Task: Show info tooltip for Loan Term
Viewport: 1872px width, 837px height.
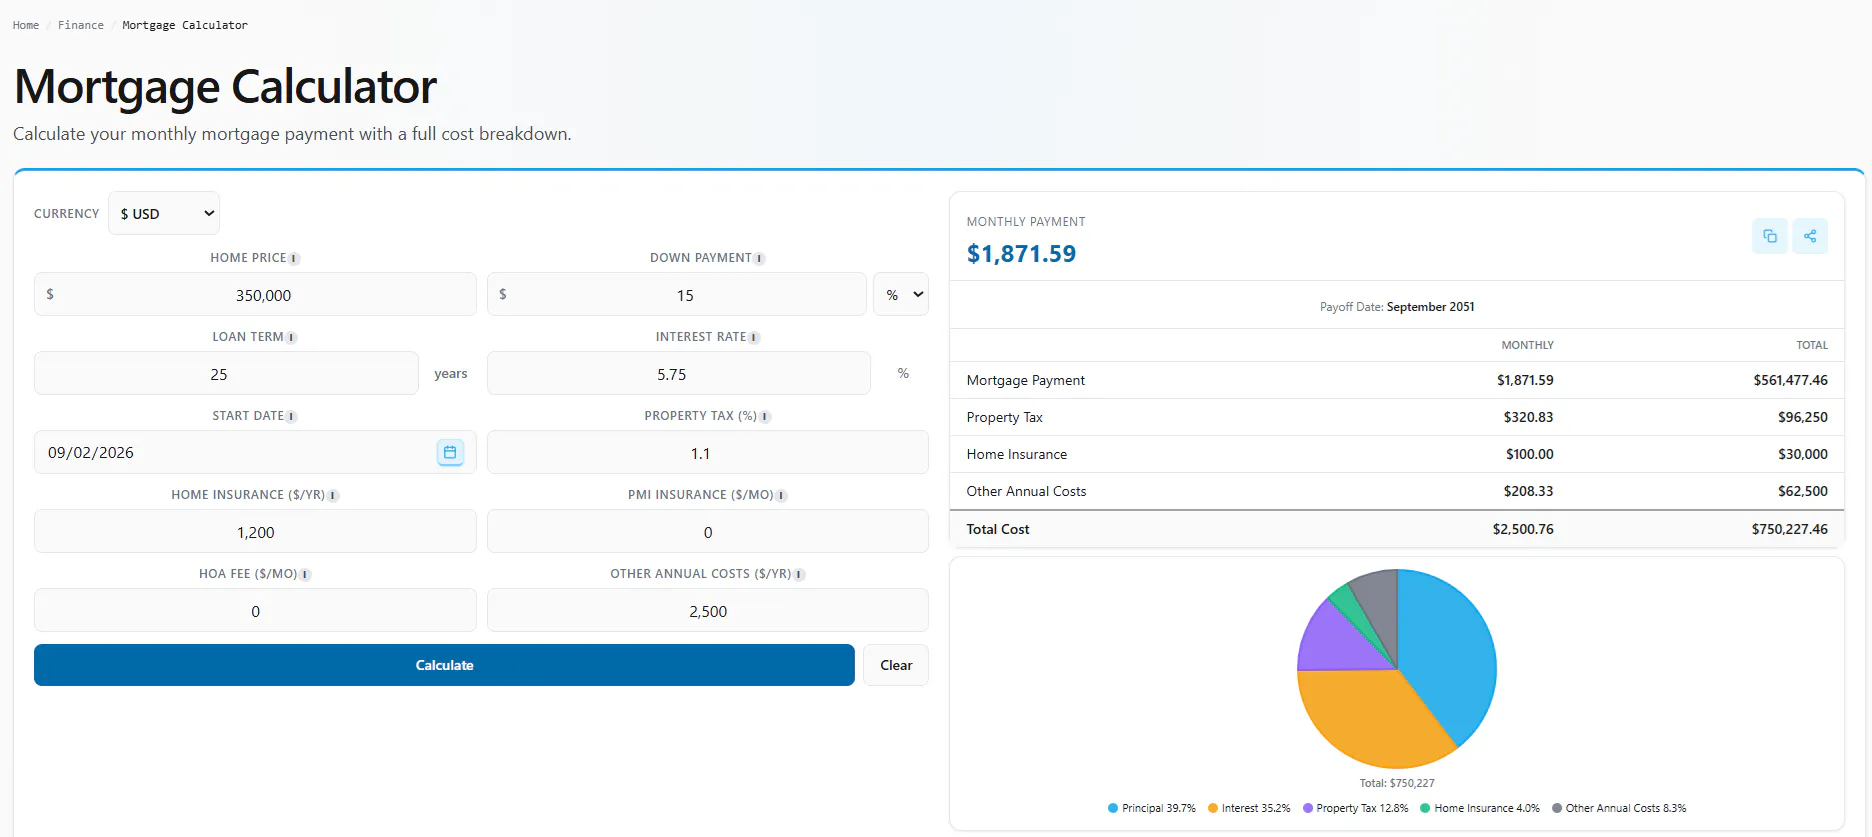Action: click(x=292, y=338)
